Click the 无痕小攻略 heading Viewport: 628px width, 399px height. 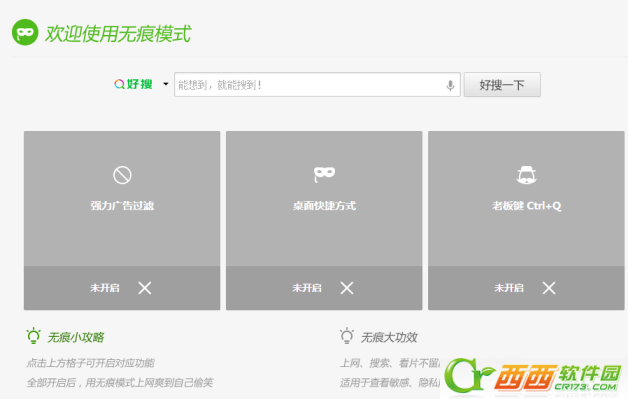tap(76, 337)
